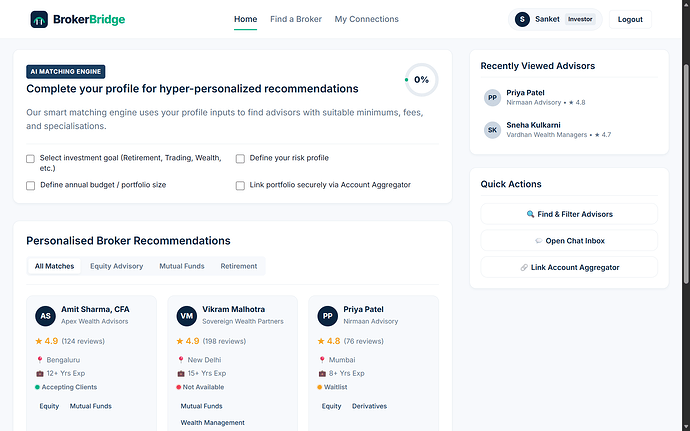Click the Logout button
Screen dimensions: 690x431
coord(630,19)
